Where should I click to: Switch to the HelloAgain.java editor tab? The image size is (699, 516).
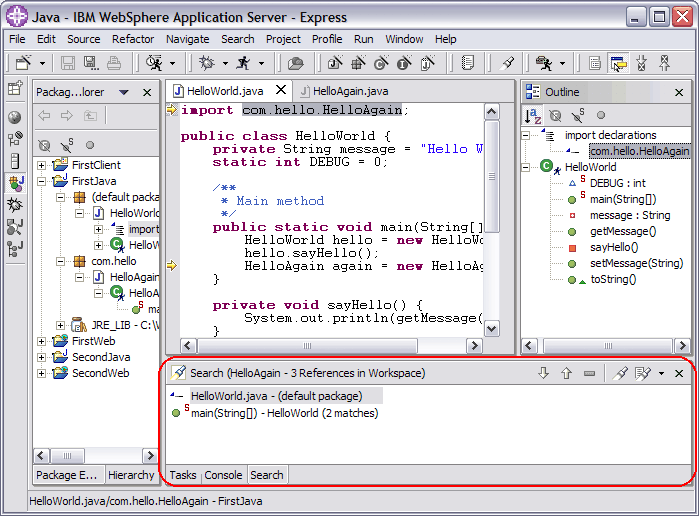pyautogui.click(x=343, y=91)
